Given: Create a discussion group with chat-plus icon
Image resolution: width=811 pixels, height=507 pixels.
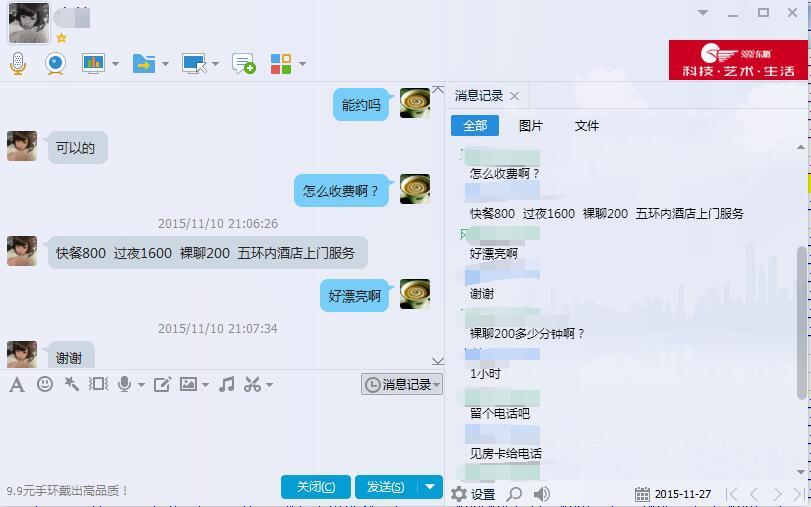Looking at the screenshot, I should click(244, 64).
